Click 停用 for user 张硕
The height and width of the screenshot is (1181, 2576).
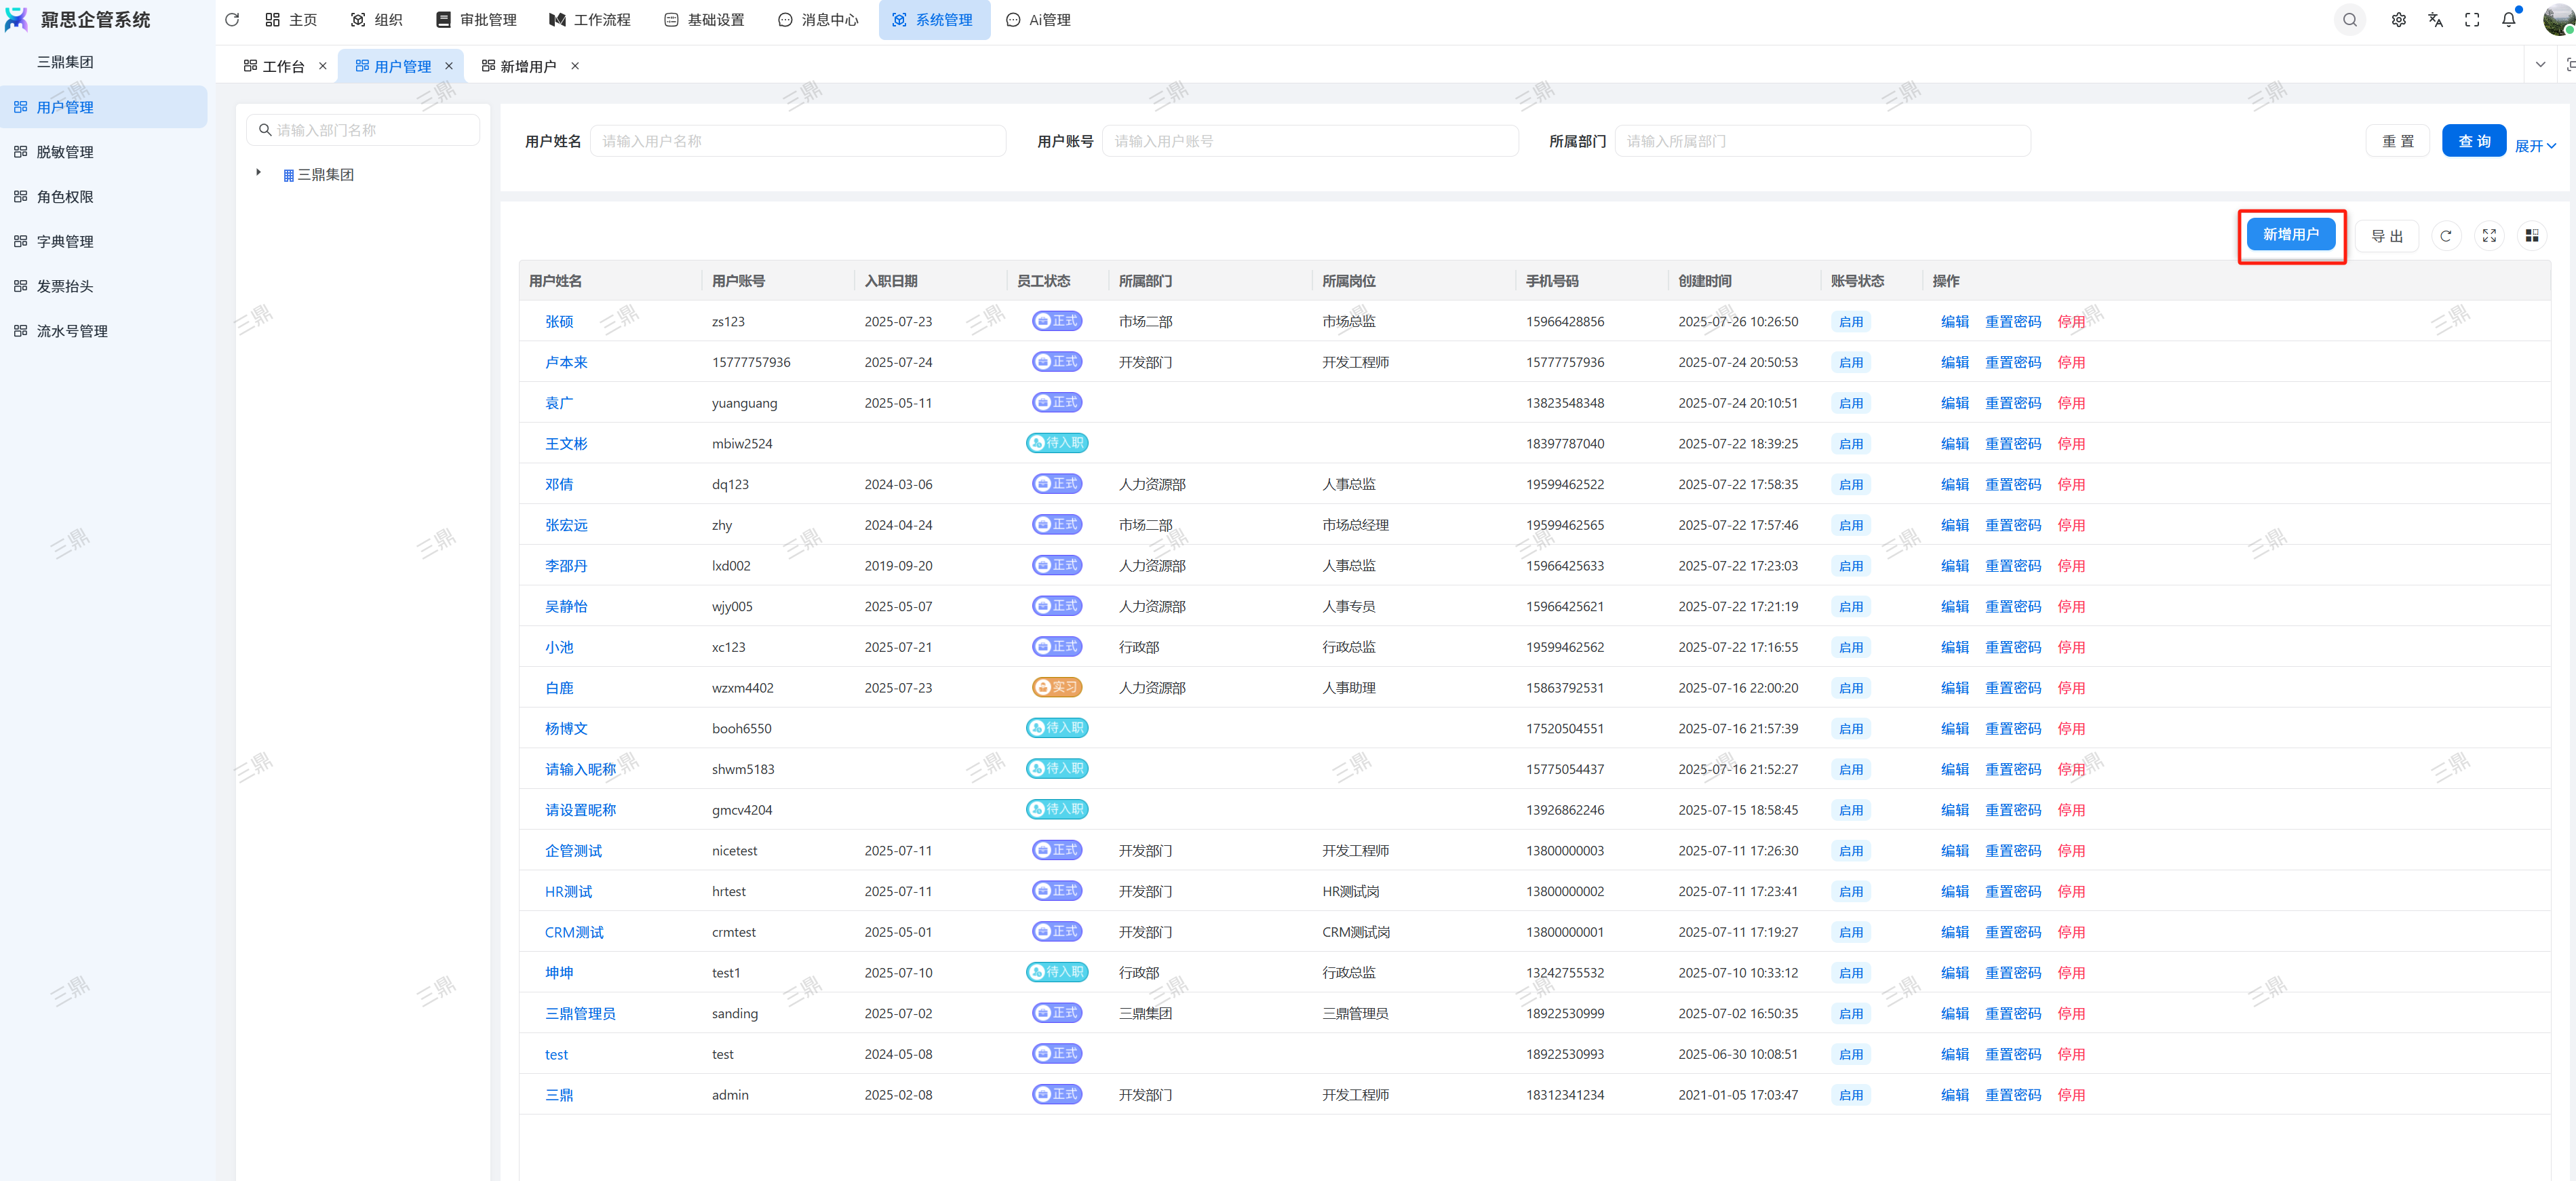tap(2071, 322)
